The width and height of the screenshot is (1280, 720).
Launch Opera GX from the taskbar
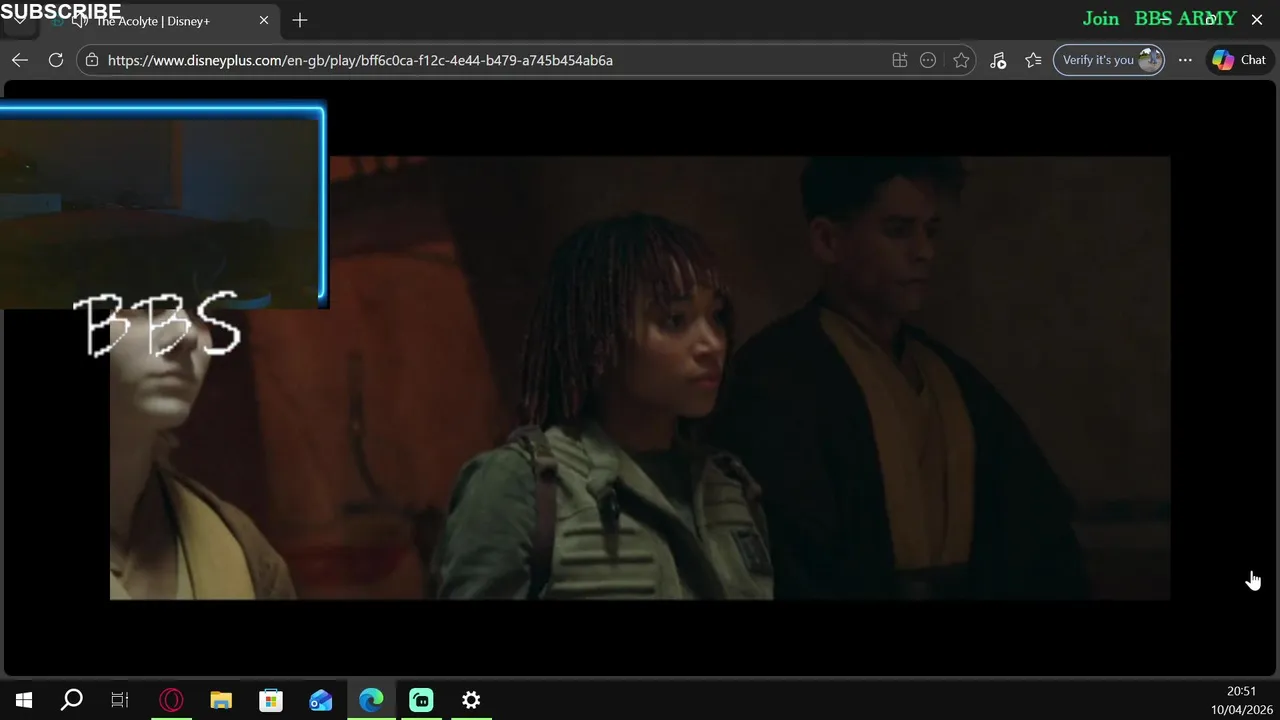171,700
